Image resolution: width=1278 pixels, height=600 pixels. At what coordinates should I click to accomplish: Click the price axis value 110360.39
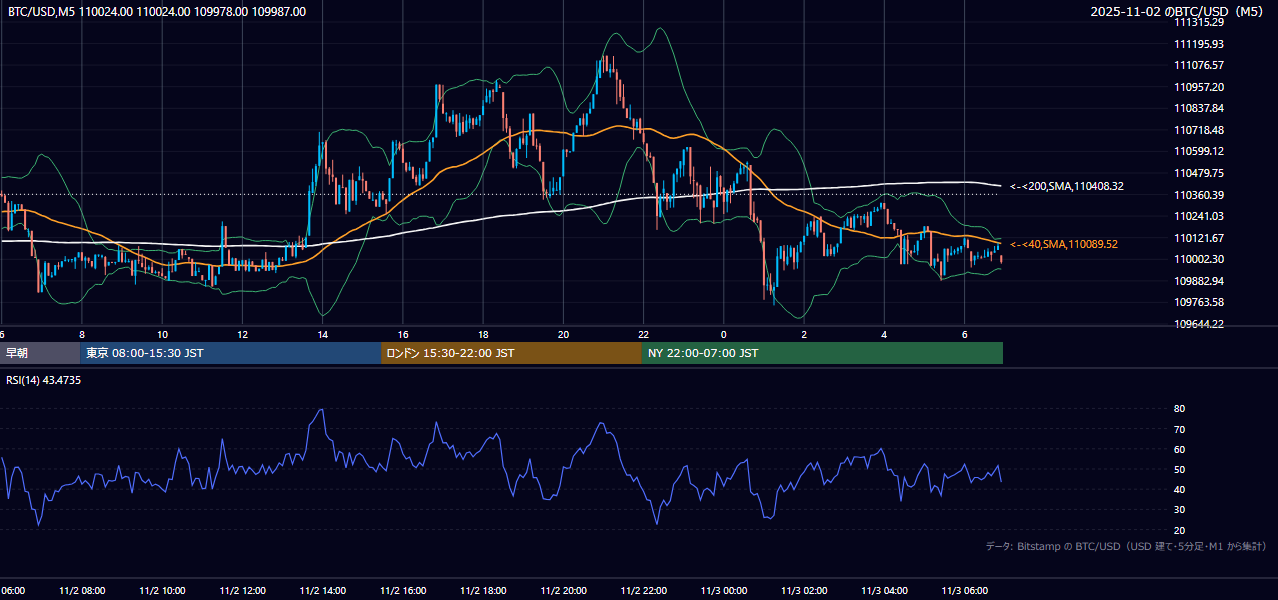coord(1199,195)
